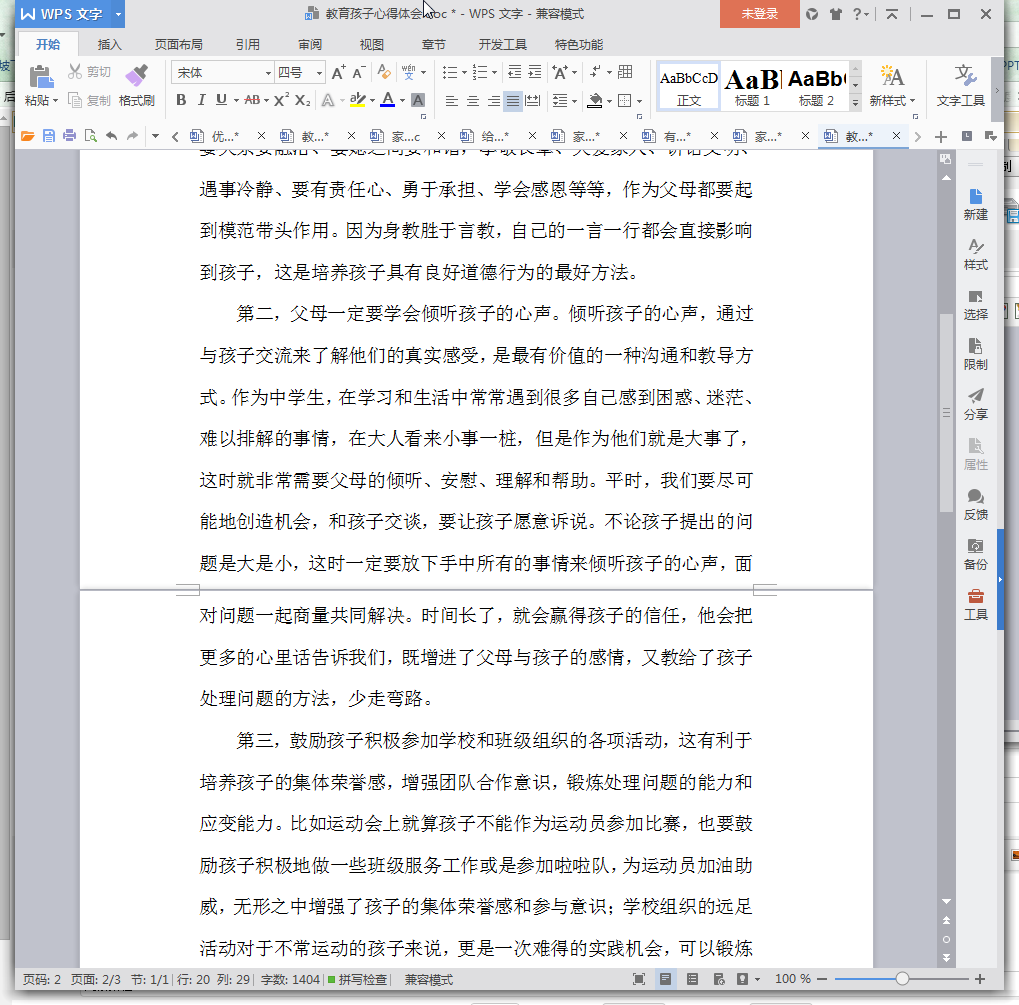Image resolution: width=1019 pixels, height=1005 pixels.
Task: Toggle 拼写检查 spell check in status bar
Action: (357, 980)
